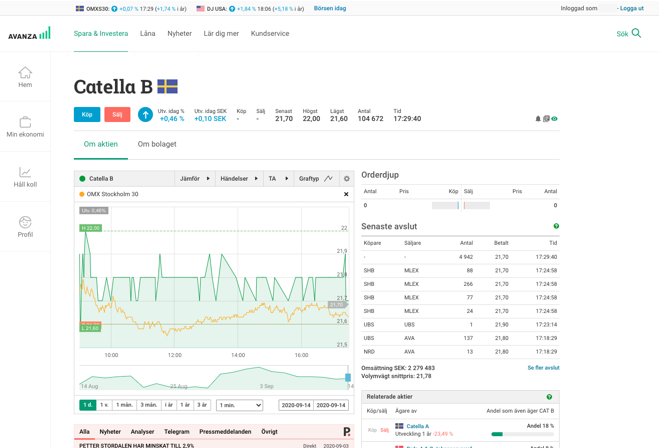This screenshot has width=659, height=448.
Task: Expand the Händelser chart menu
Action: (x=239, y=179)
